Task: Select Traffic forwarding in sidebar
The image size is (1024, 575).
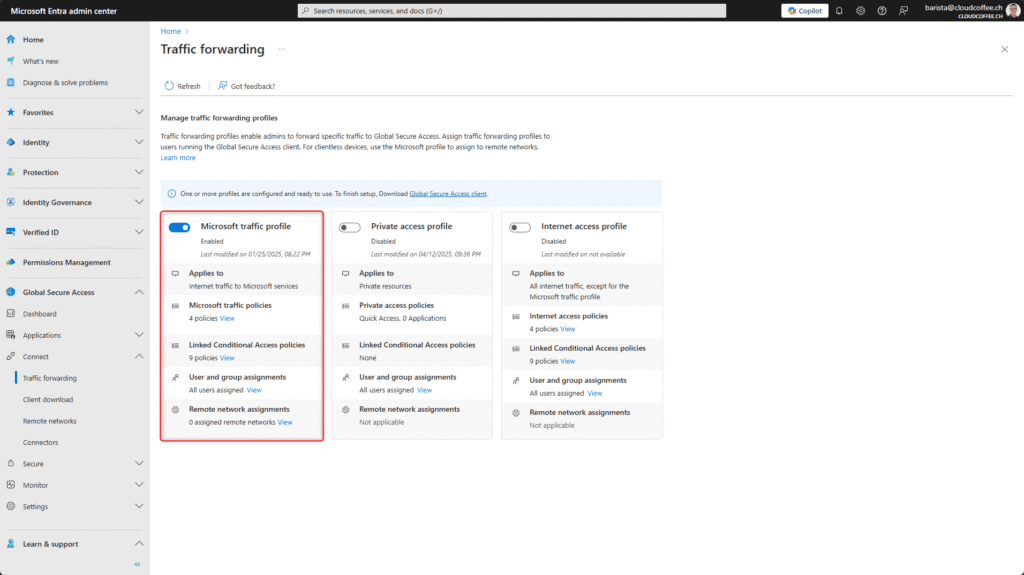Action: [50, 378]
